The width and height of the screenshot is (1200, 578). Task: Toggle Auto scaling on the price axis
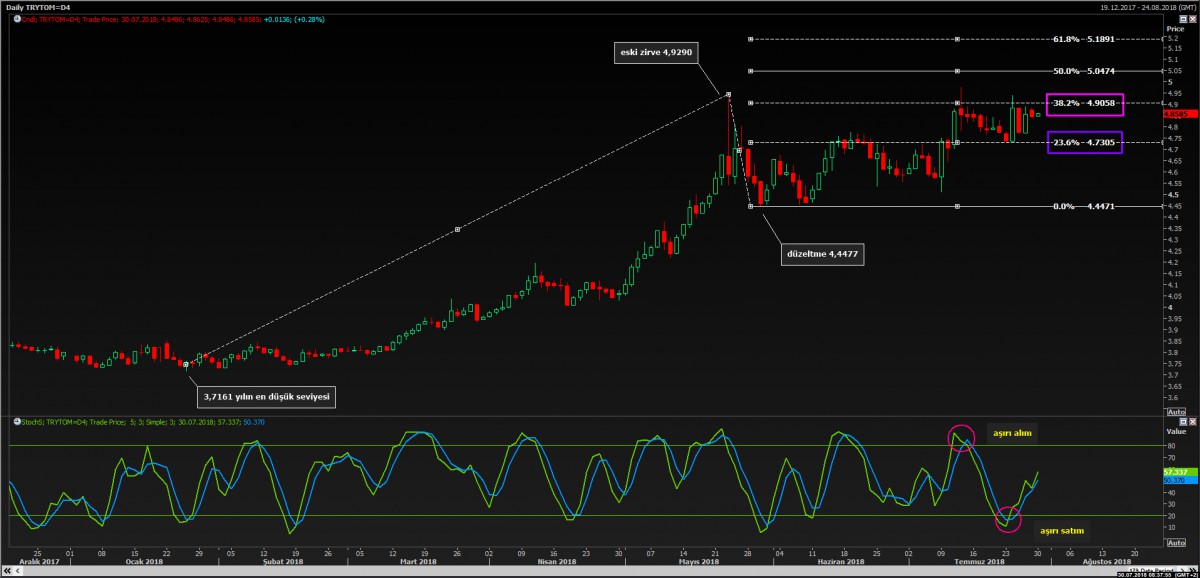[x=1176, y=412]
